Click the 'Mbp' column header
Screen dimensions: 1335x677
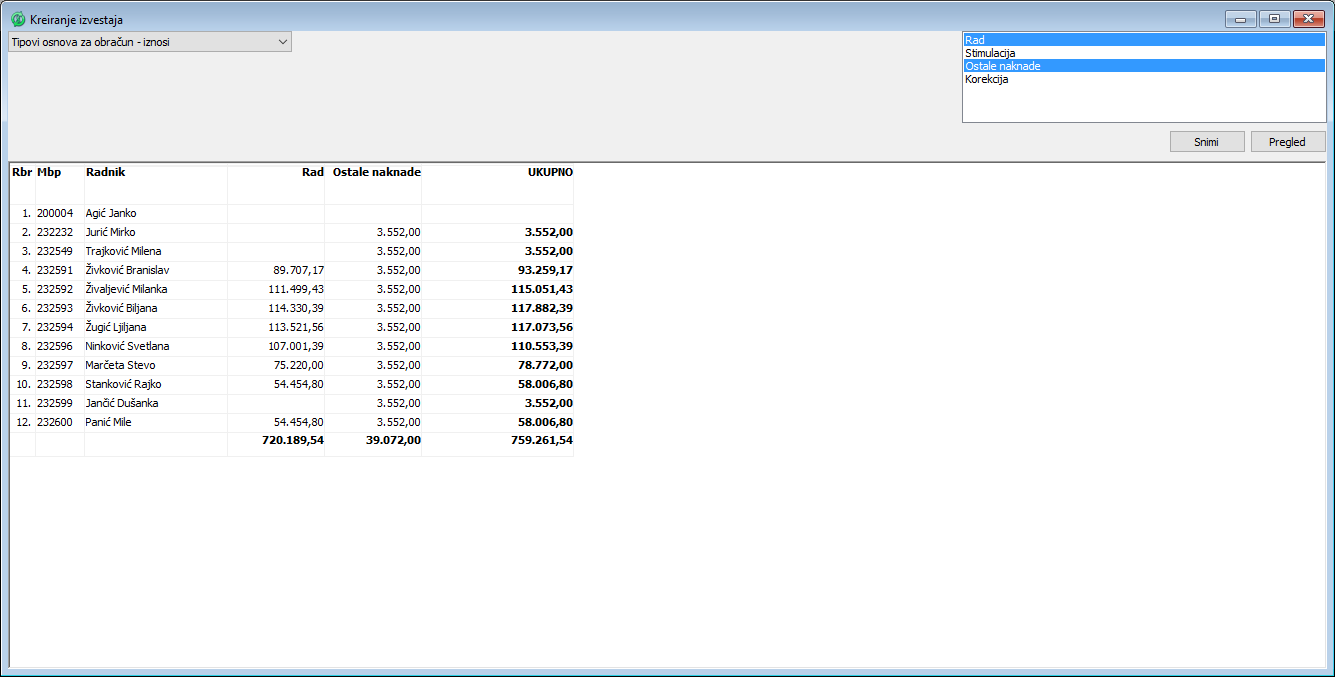49,172
